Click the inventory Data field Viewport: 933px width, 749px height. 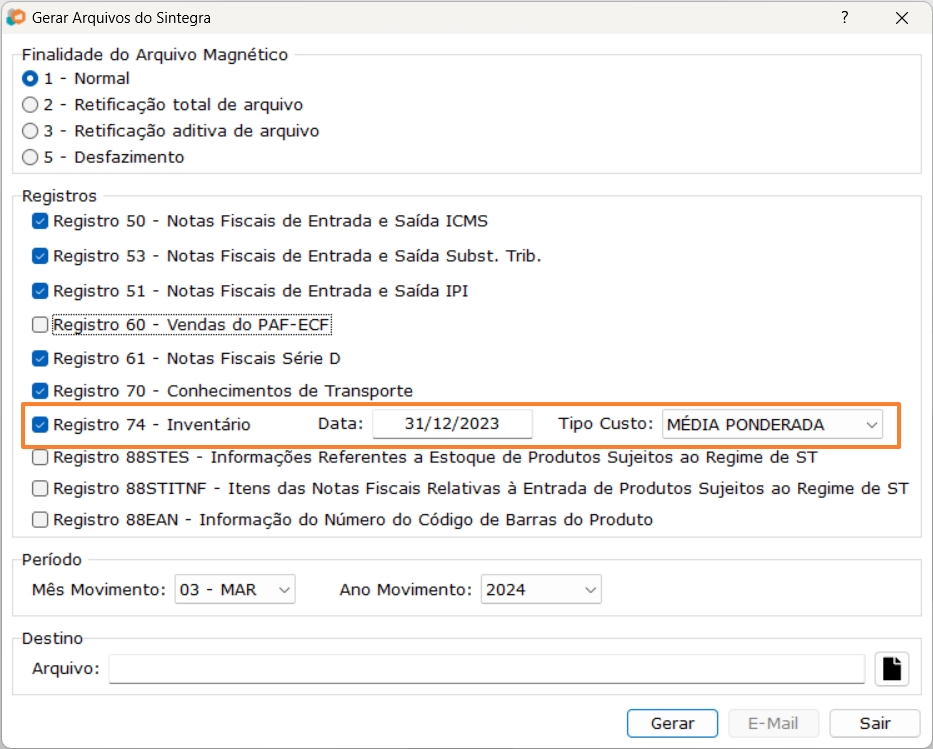[452, 425]
